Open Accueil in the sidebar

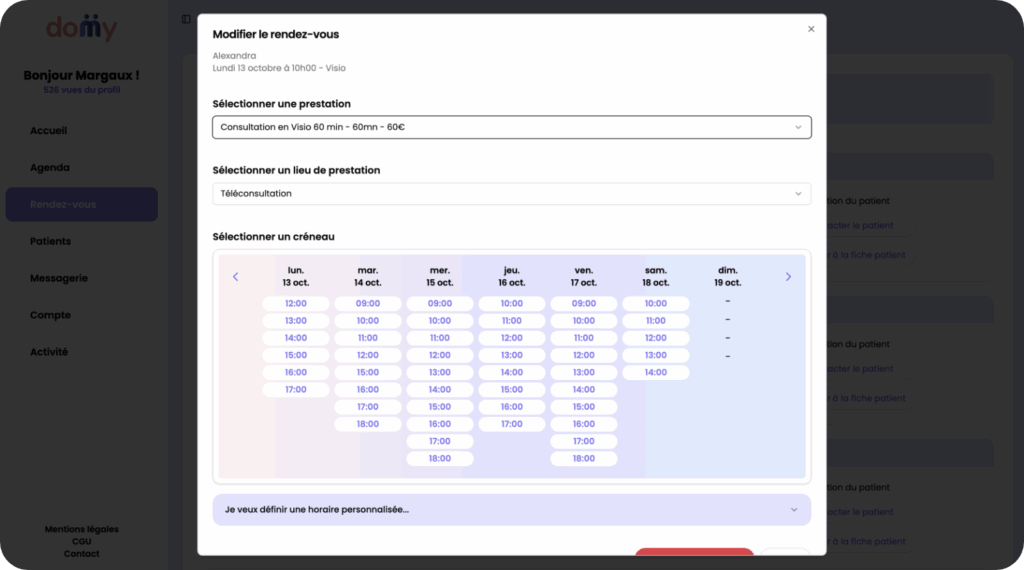tap(49, 131)
